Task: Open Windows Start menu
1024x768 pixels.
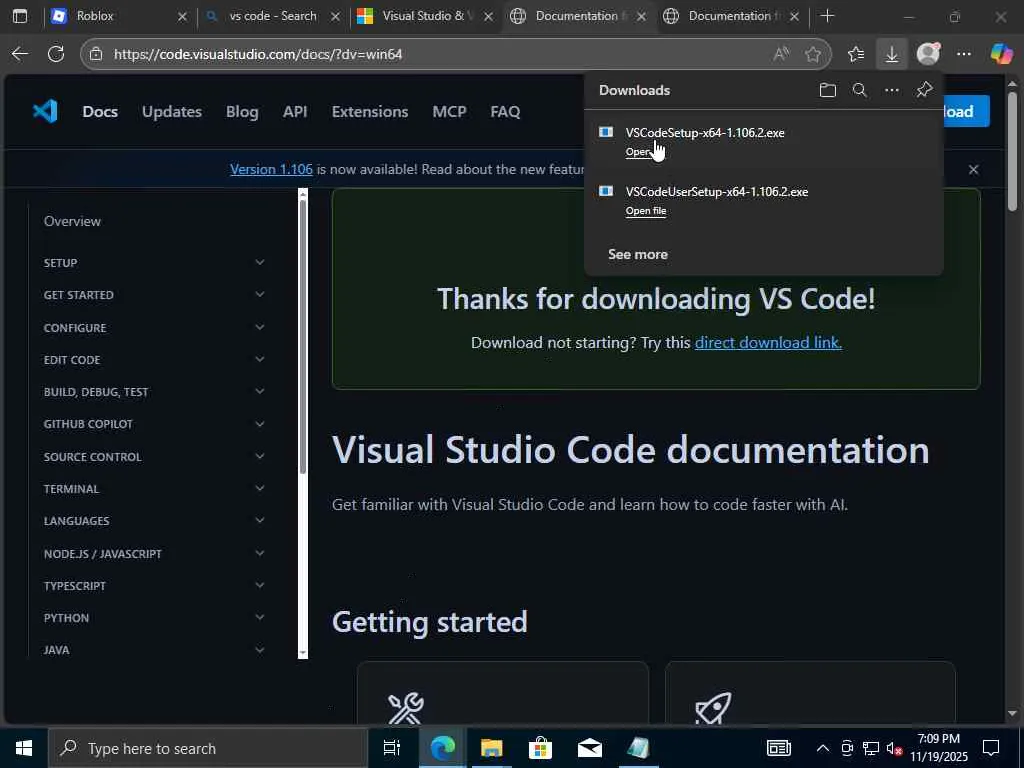Action: coord(24,748)
